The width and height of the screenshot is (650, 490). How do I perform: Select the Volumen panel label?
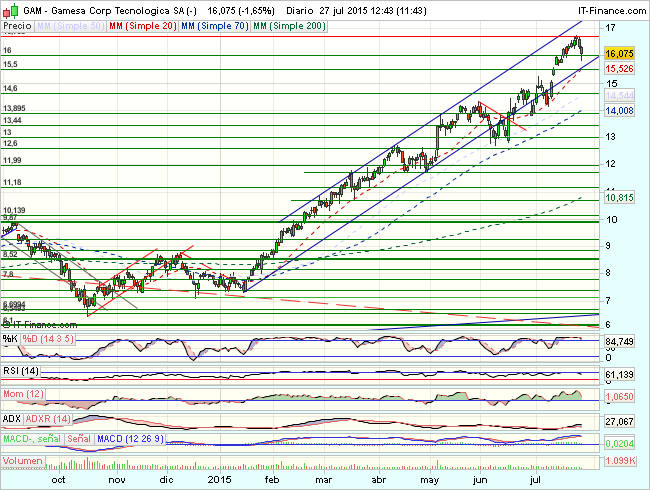(23, 461)
